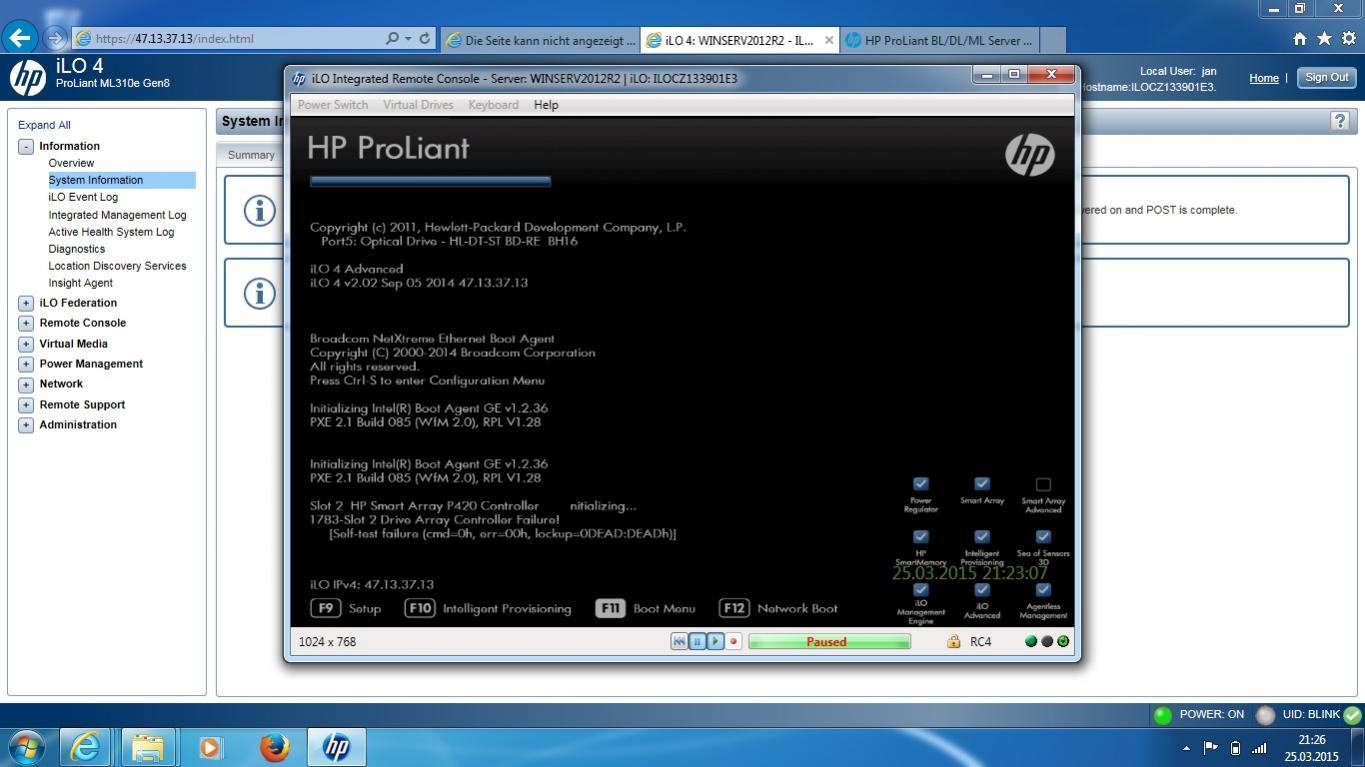Click the health status check icon in console

(1063, 642)
